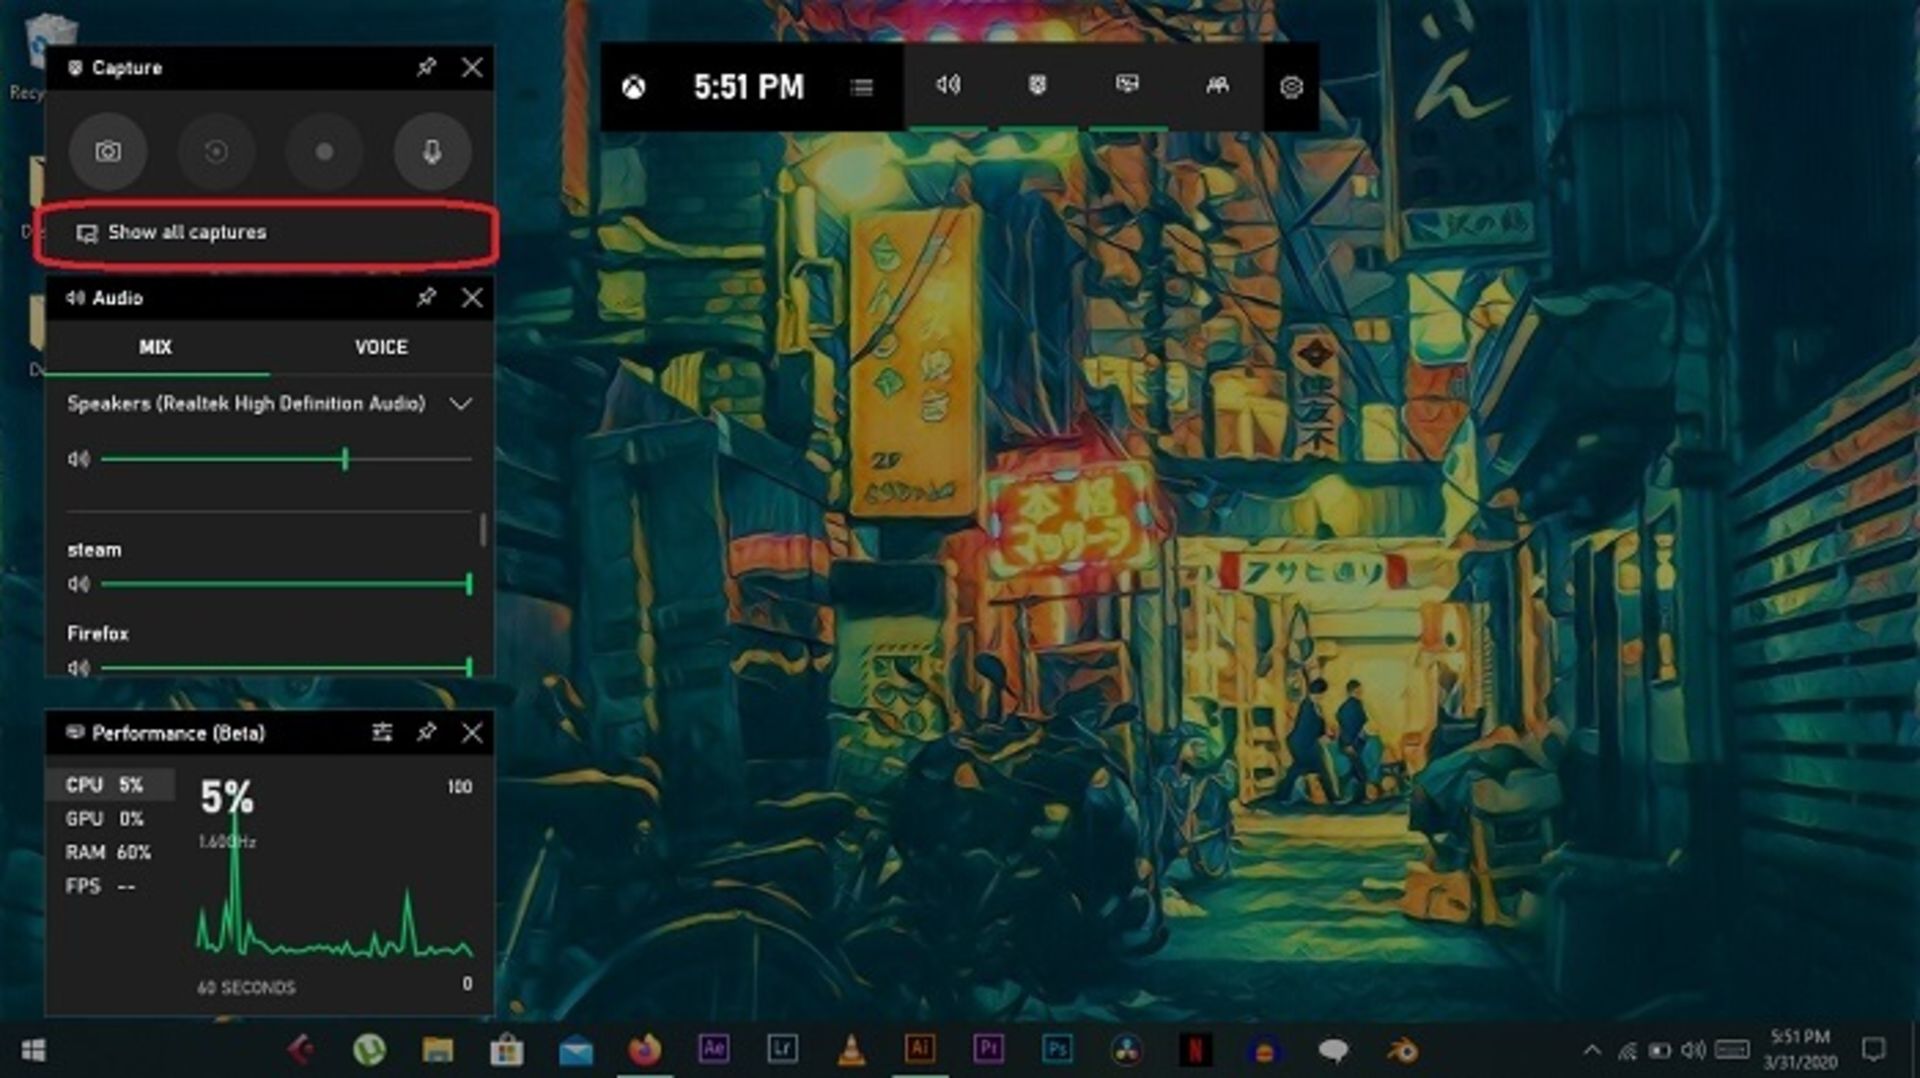Expand the Speakers output device dropdown
The height and width of the screenshot is (1078, 1920).
pos(462,404)
